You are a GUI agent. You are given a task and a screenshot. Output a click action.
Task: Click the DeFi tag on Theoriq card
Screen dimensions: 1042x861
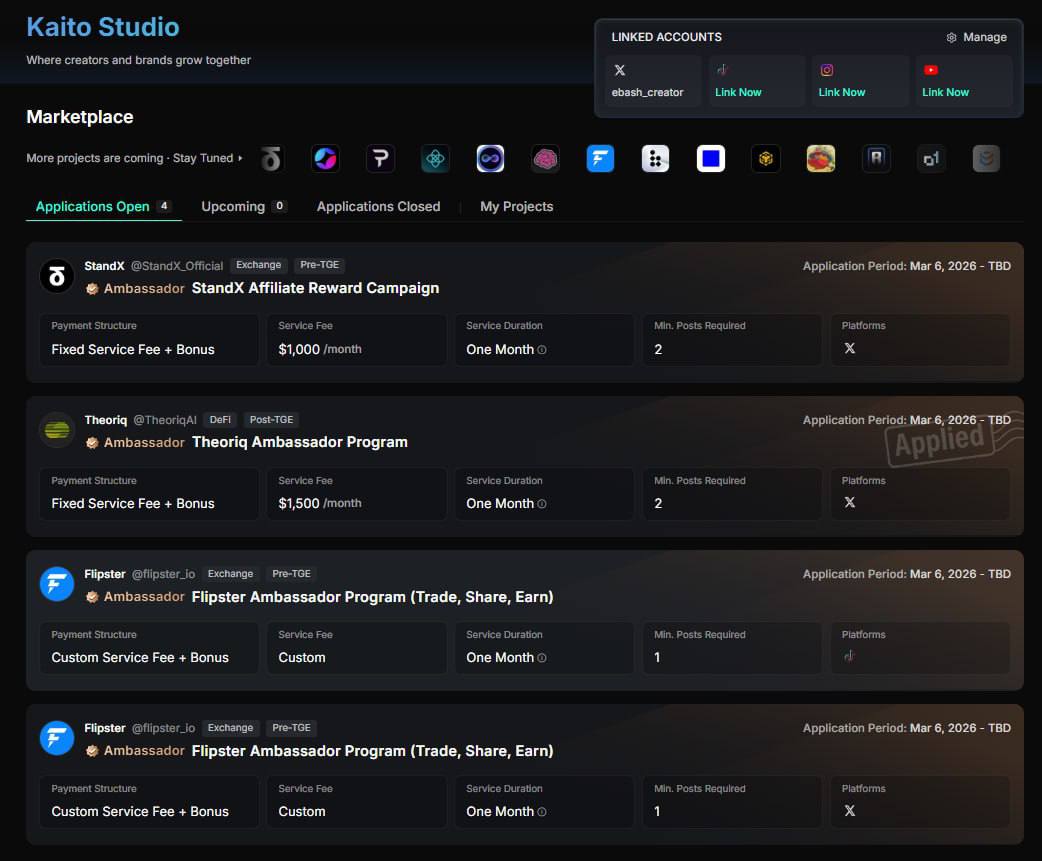pos(221,420)
